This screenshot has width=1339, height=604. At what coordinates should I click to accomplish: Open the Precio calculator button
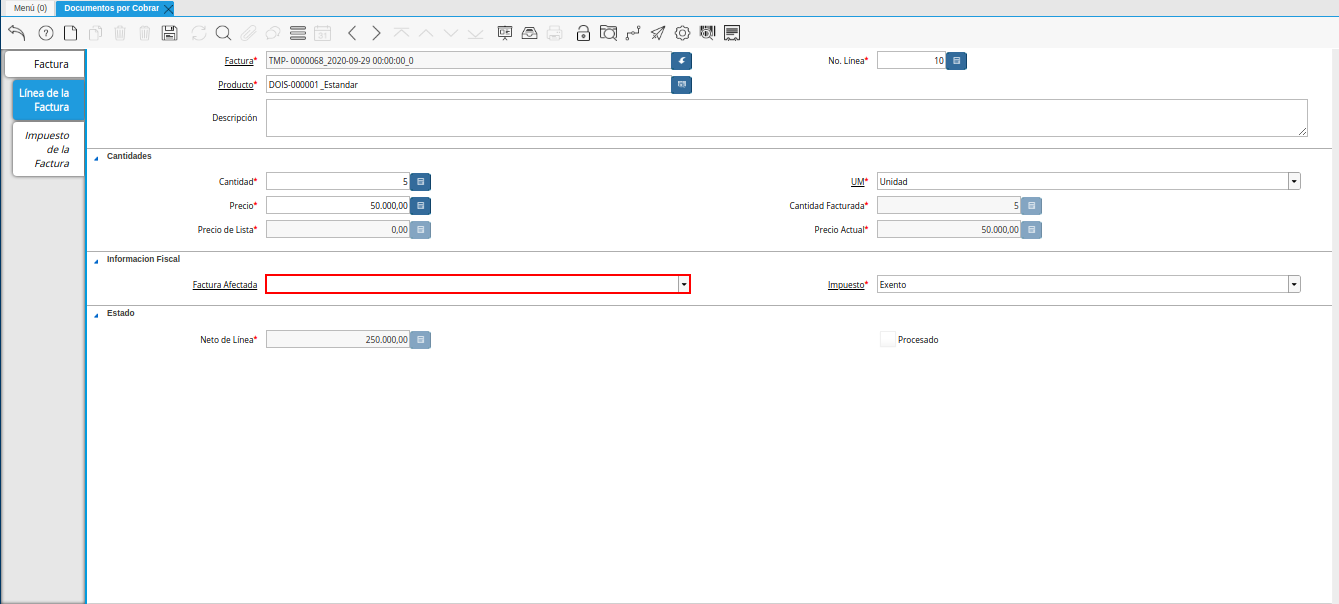point(421,206)
